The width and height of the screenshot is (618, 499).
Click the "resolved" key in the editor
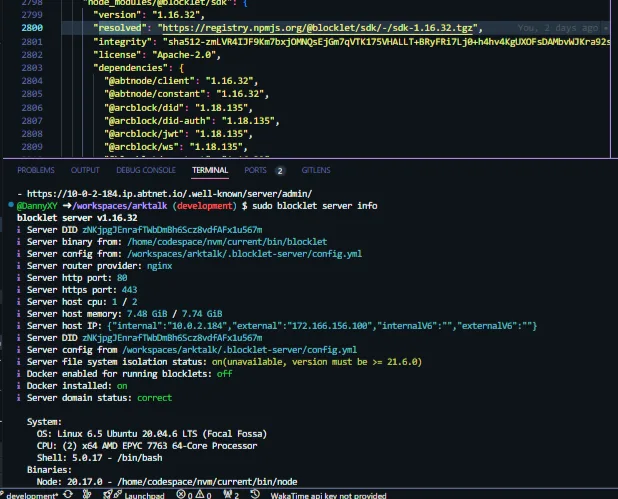(120, 28)
